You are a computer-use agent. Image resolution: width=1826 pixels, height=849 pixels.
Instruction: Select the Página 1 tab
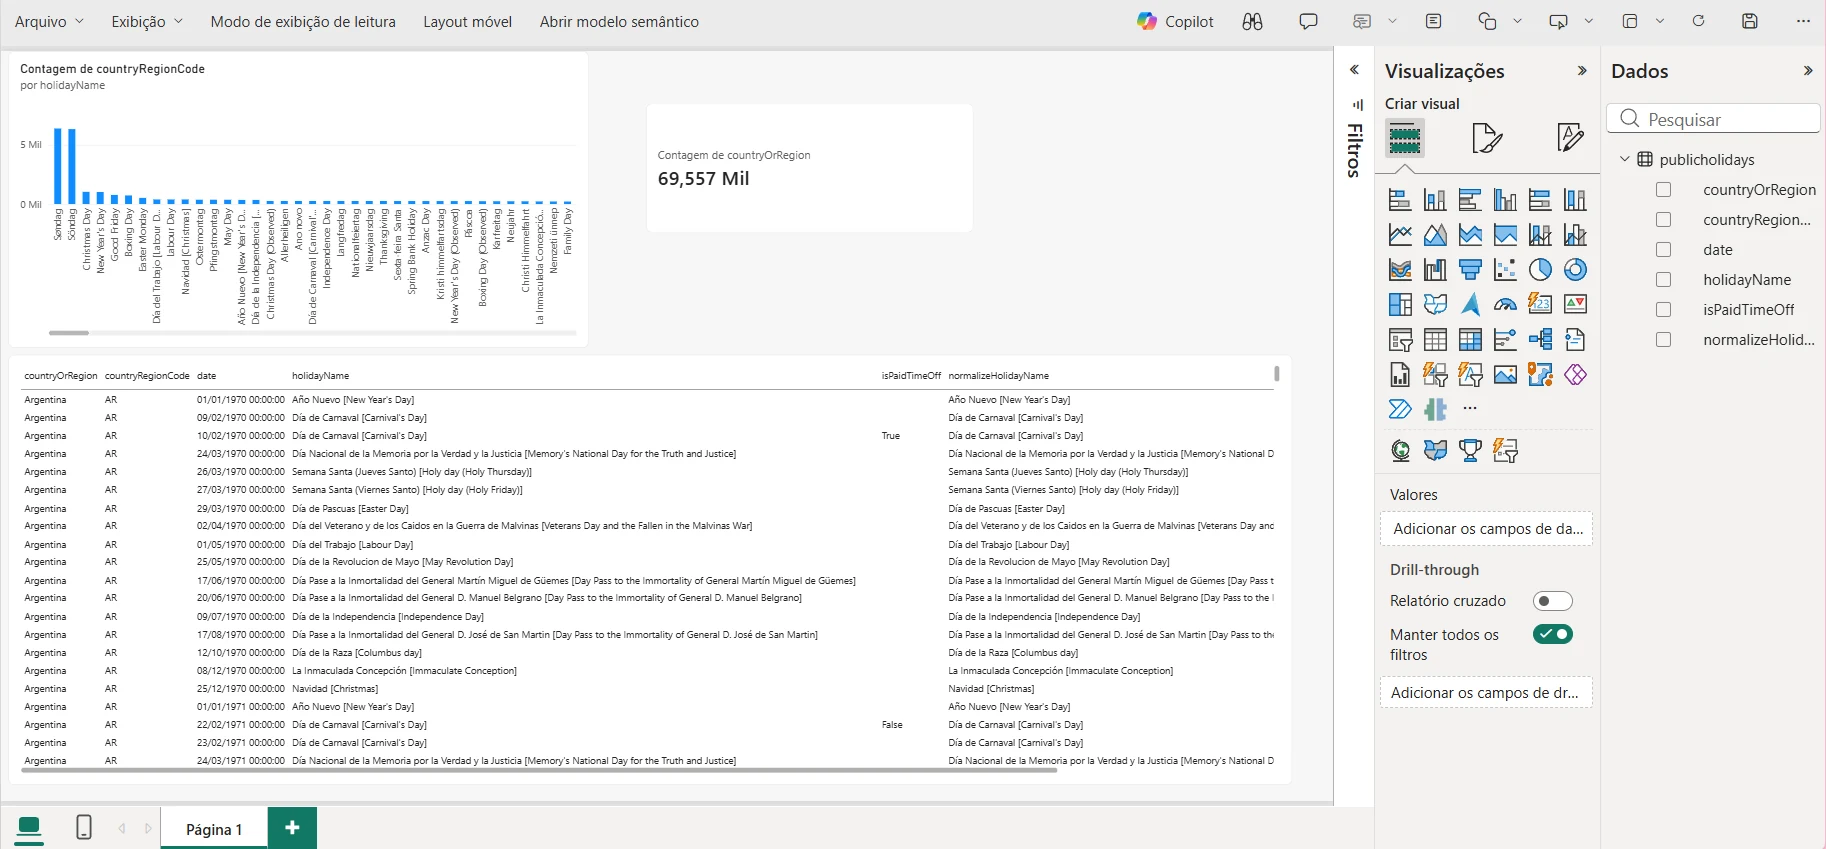[214, 829]
